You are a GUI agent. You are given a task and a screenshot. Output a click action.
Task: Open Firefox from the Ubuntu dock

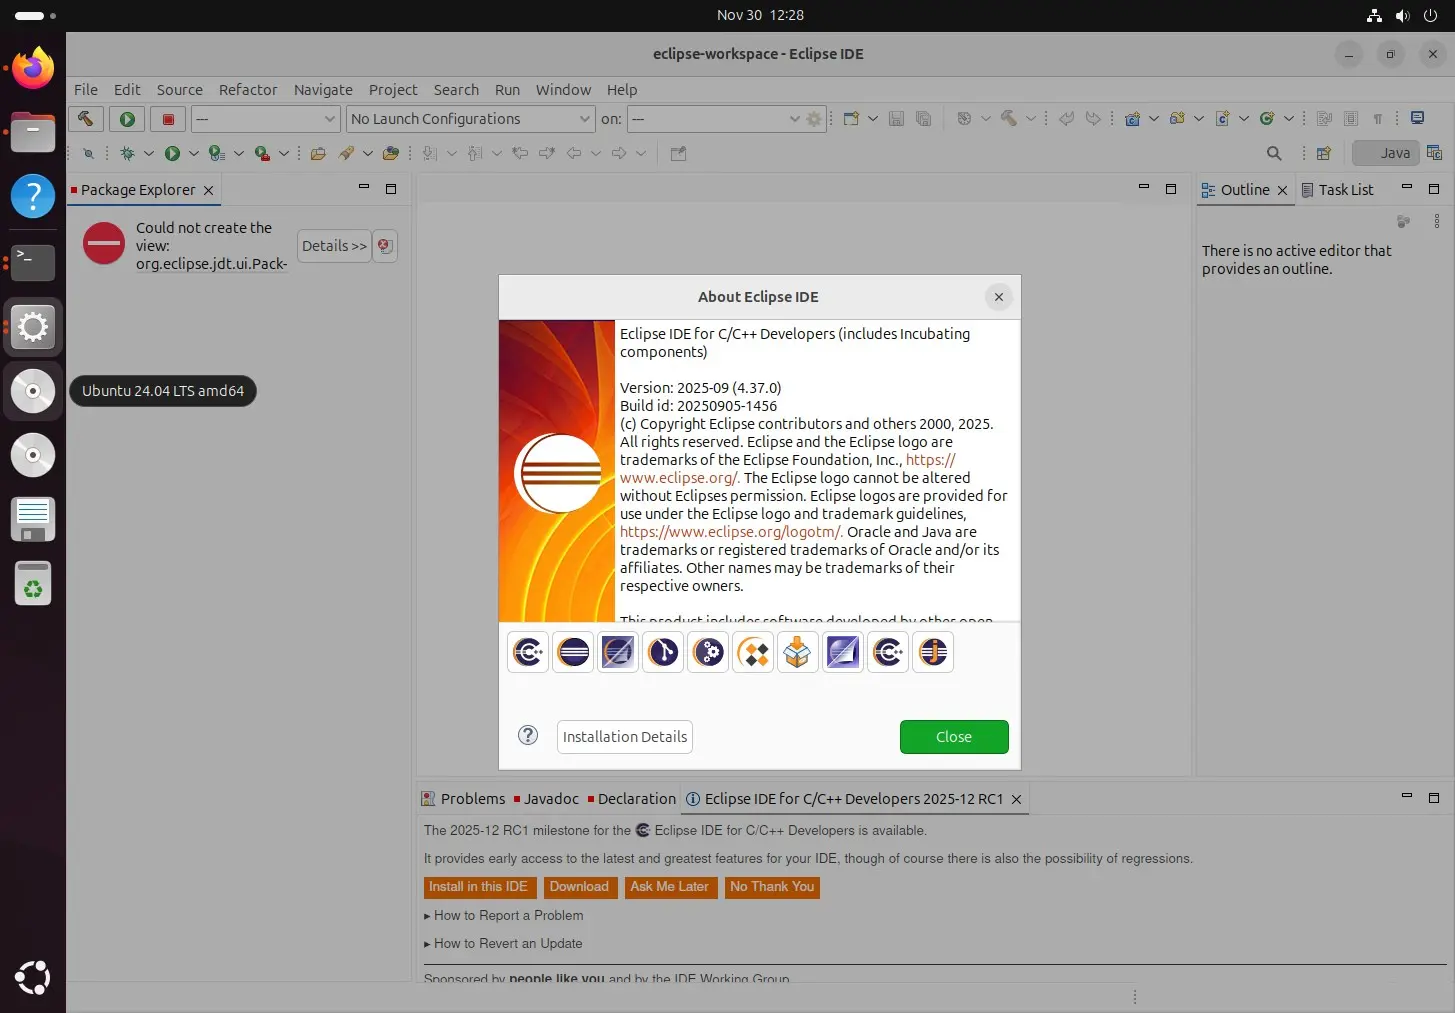point(33,68)
